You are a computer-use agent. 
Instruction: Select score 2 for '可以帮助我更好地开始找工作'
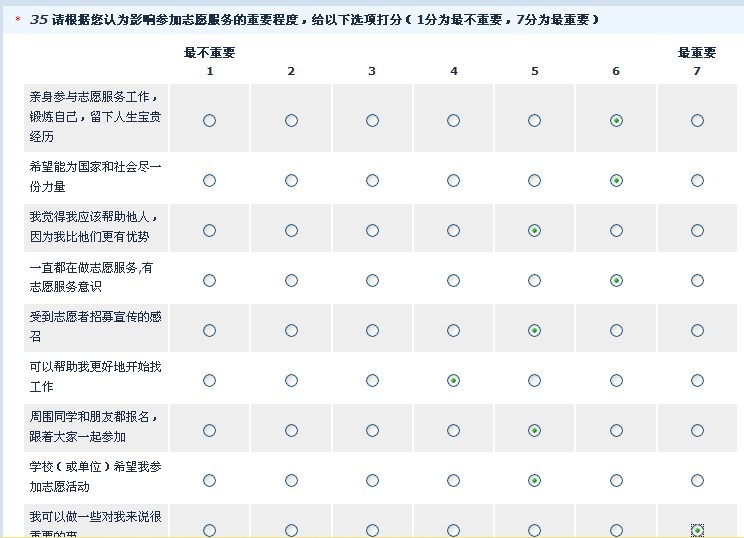(x=291, y=380)
